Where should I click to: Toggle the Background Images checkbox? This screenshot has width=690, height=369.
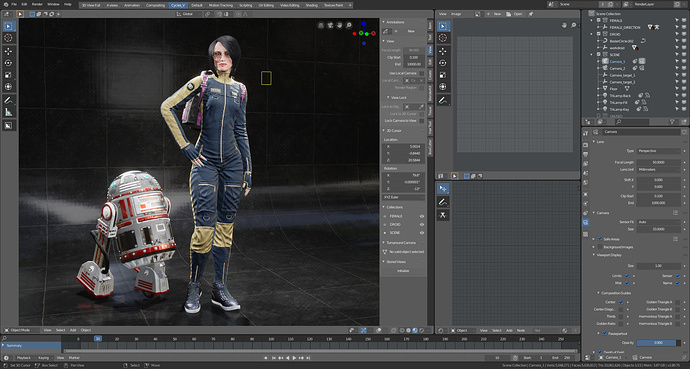600,247
